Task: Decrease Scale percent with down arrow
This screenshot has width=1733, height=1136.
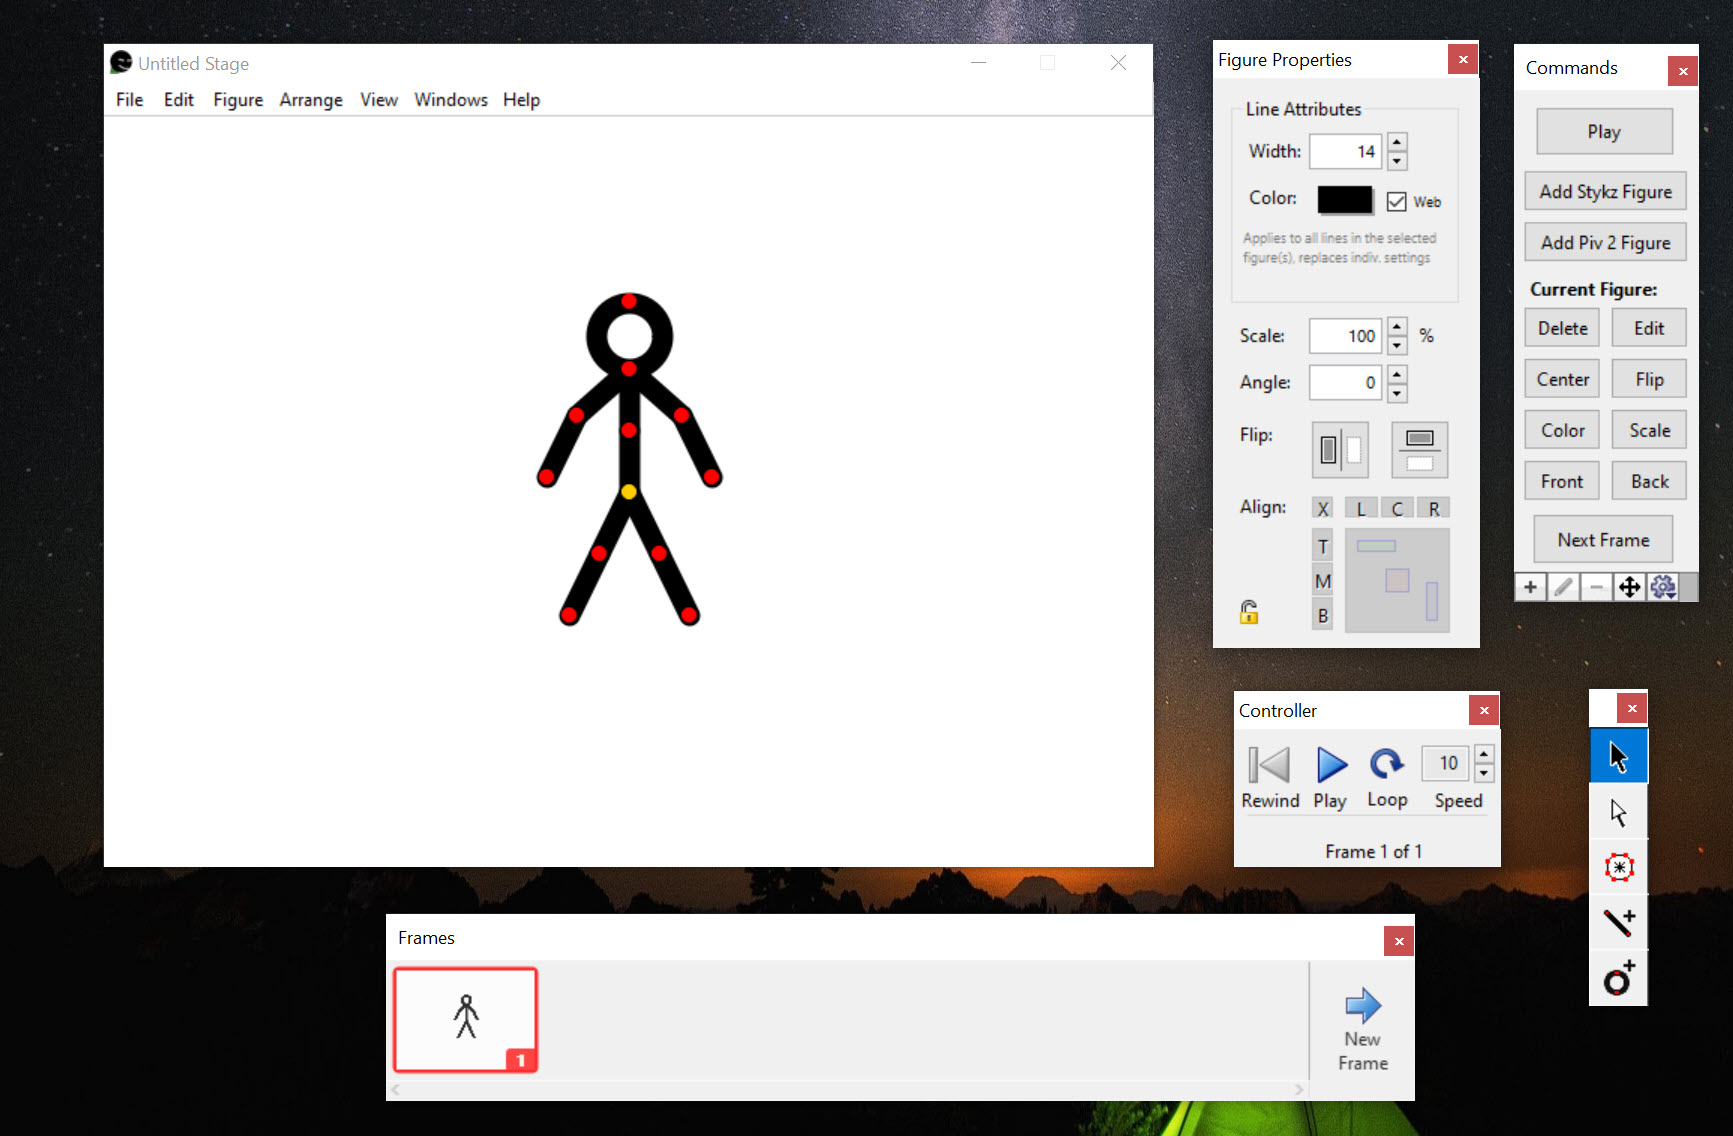Action: coord(1397,345)
